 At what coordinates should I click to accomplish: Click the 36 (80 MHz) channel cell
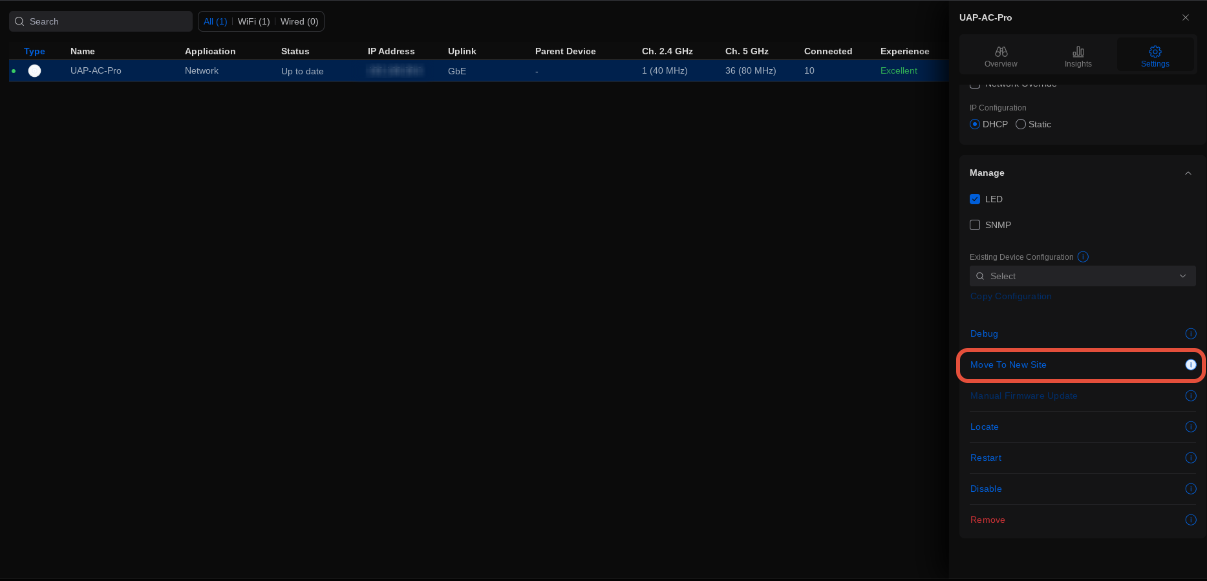click(x=750, y=71)
